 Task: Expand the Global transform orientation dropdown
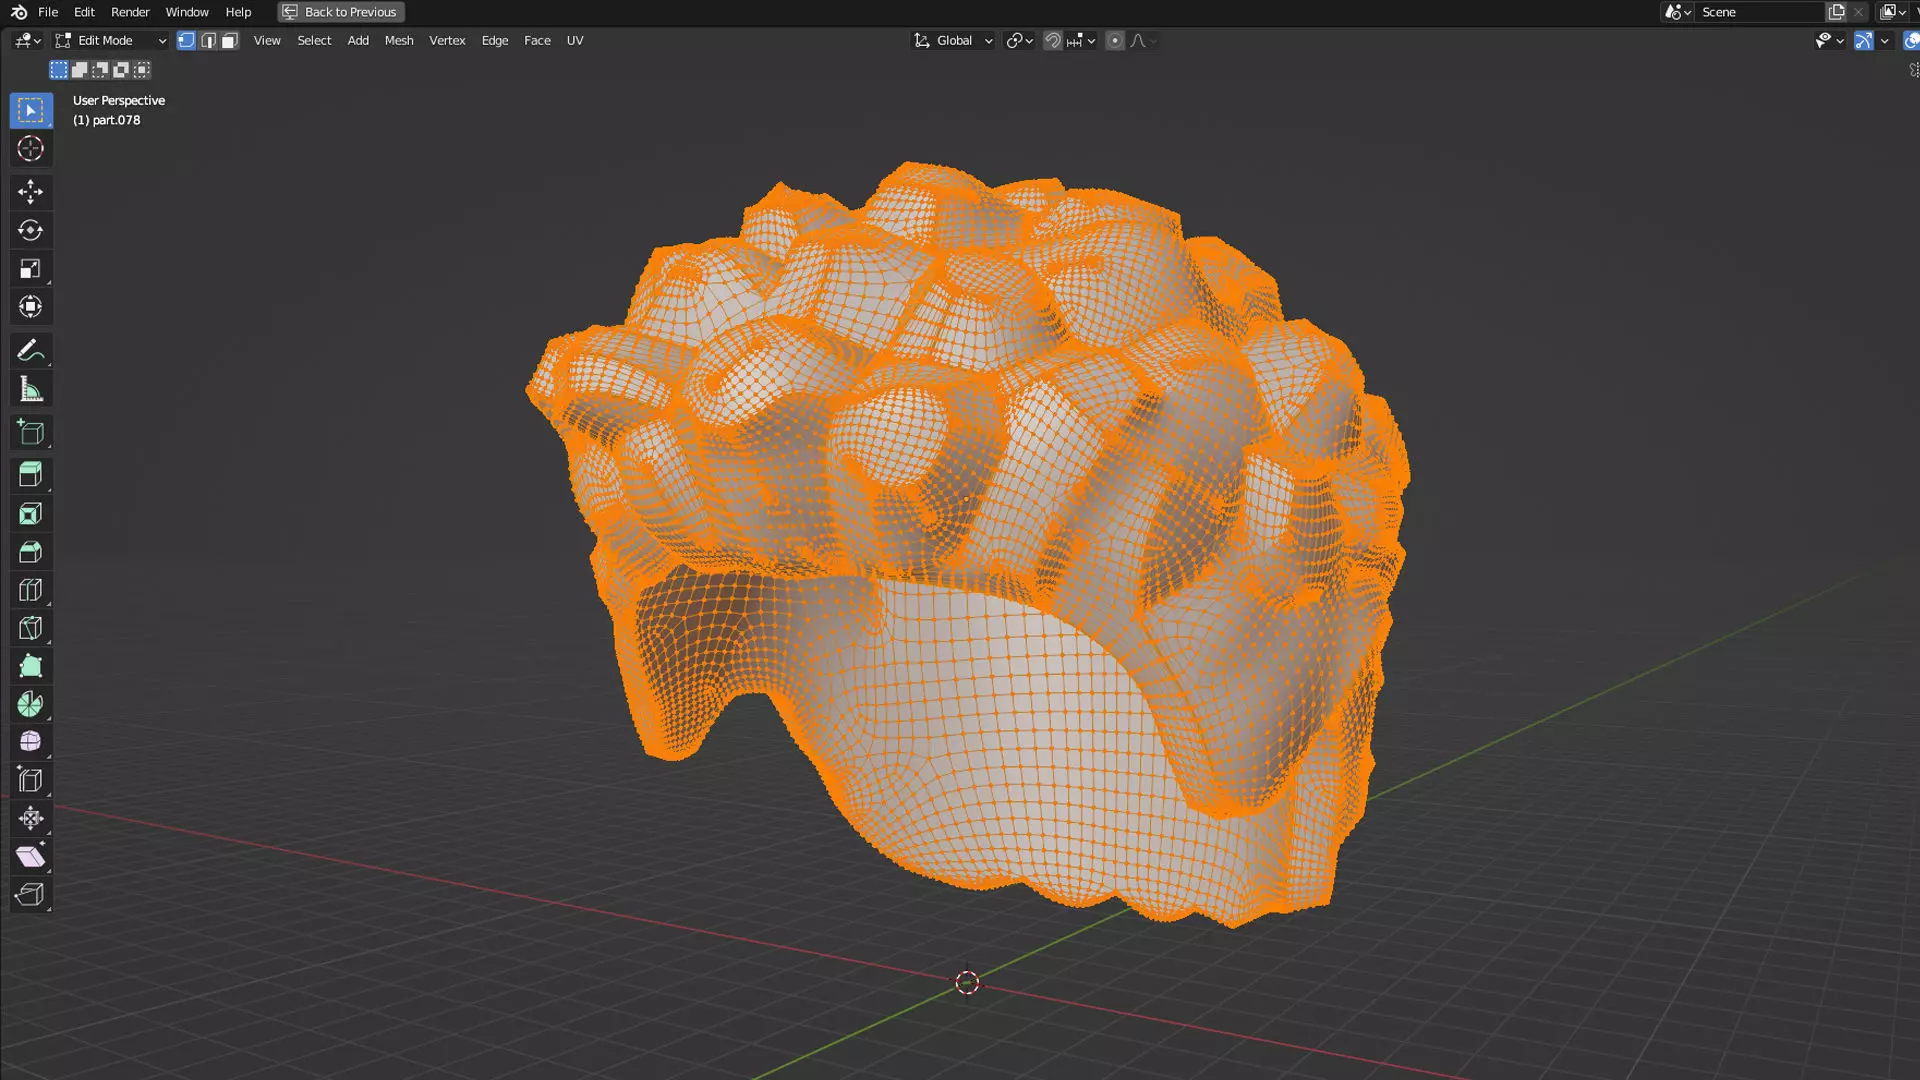pos(953,41)
